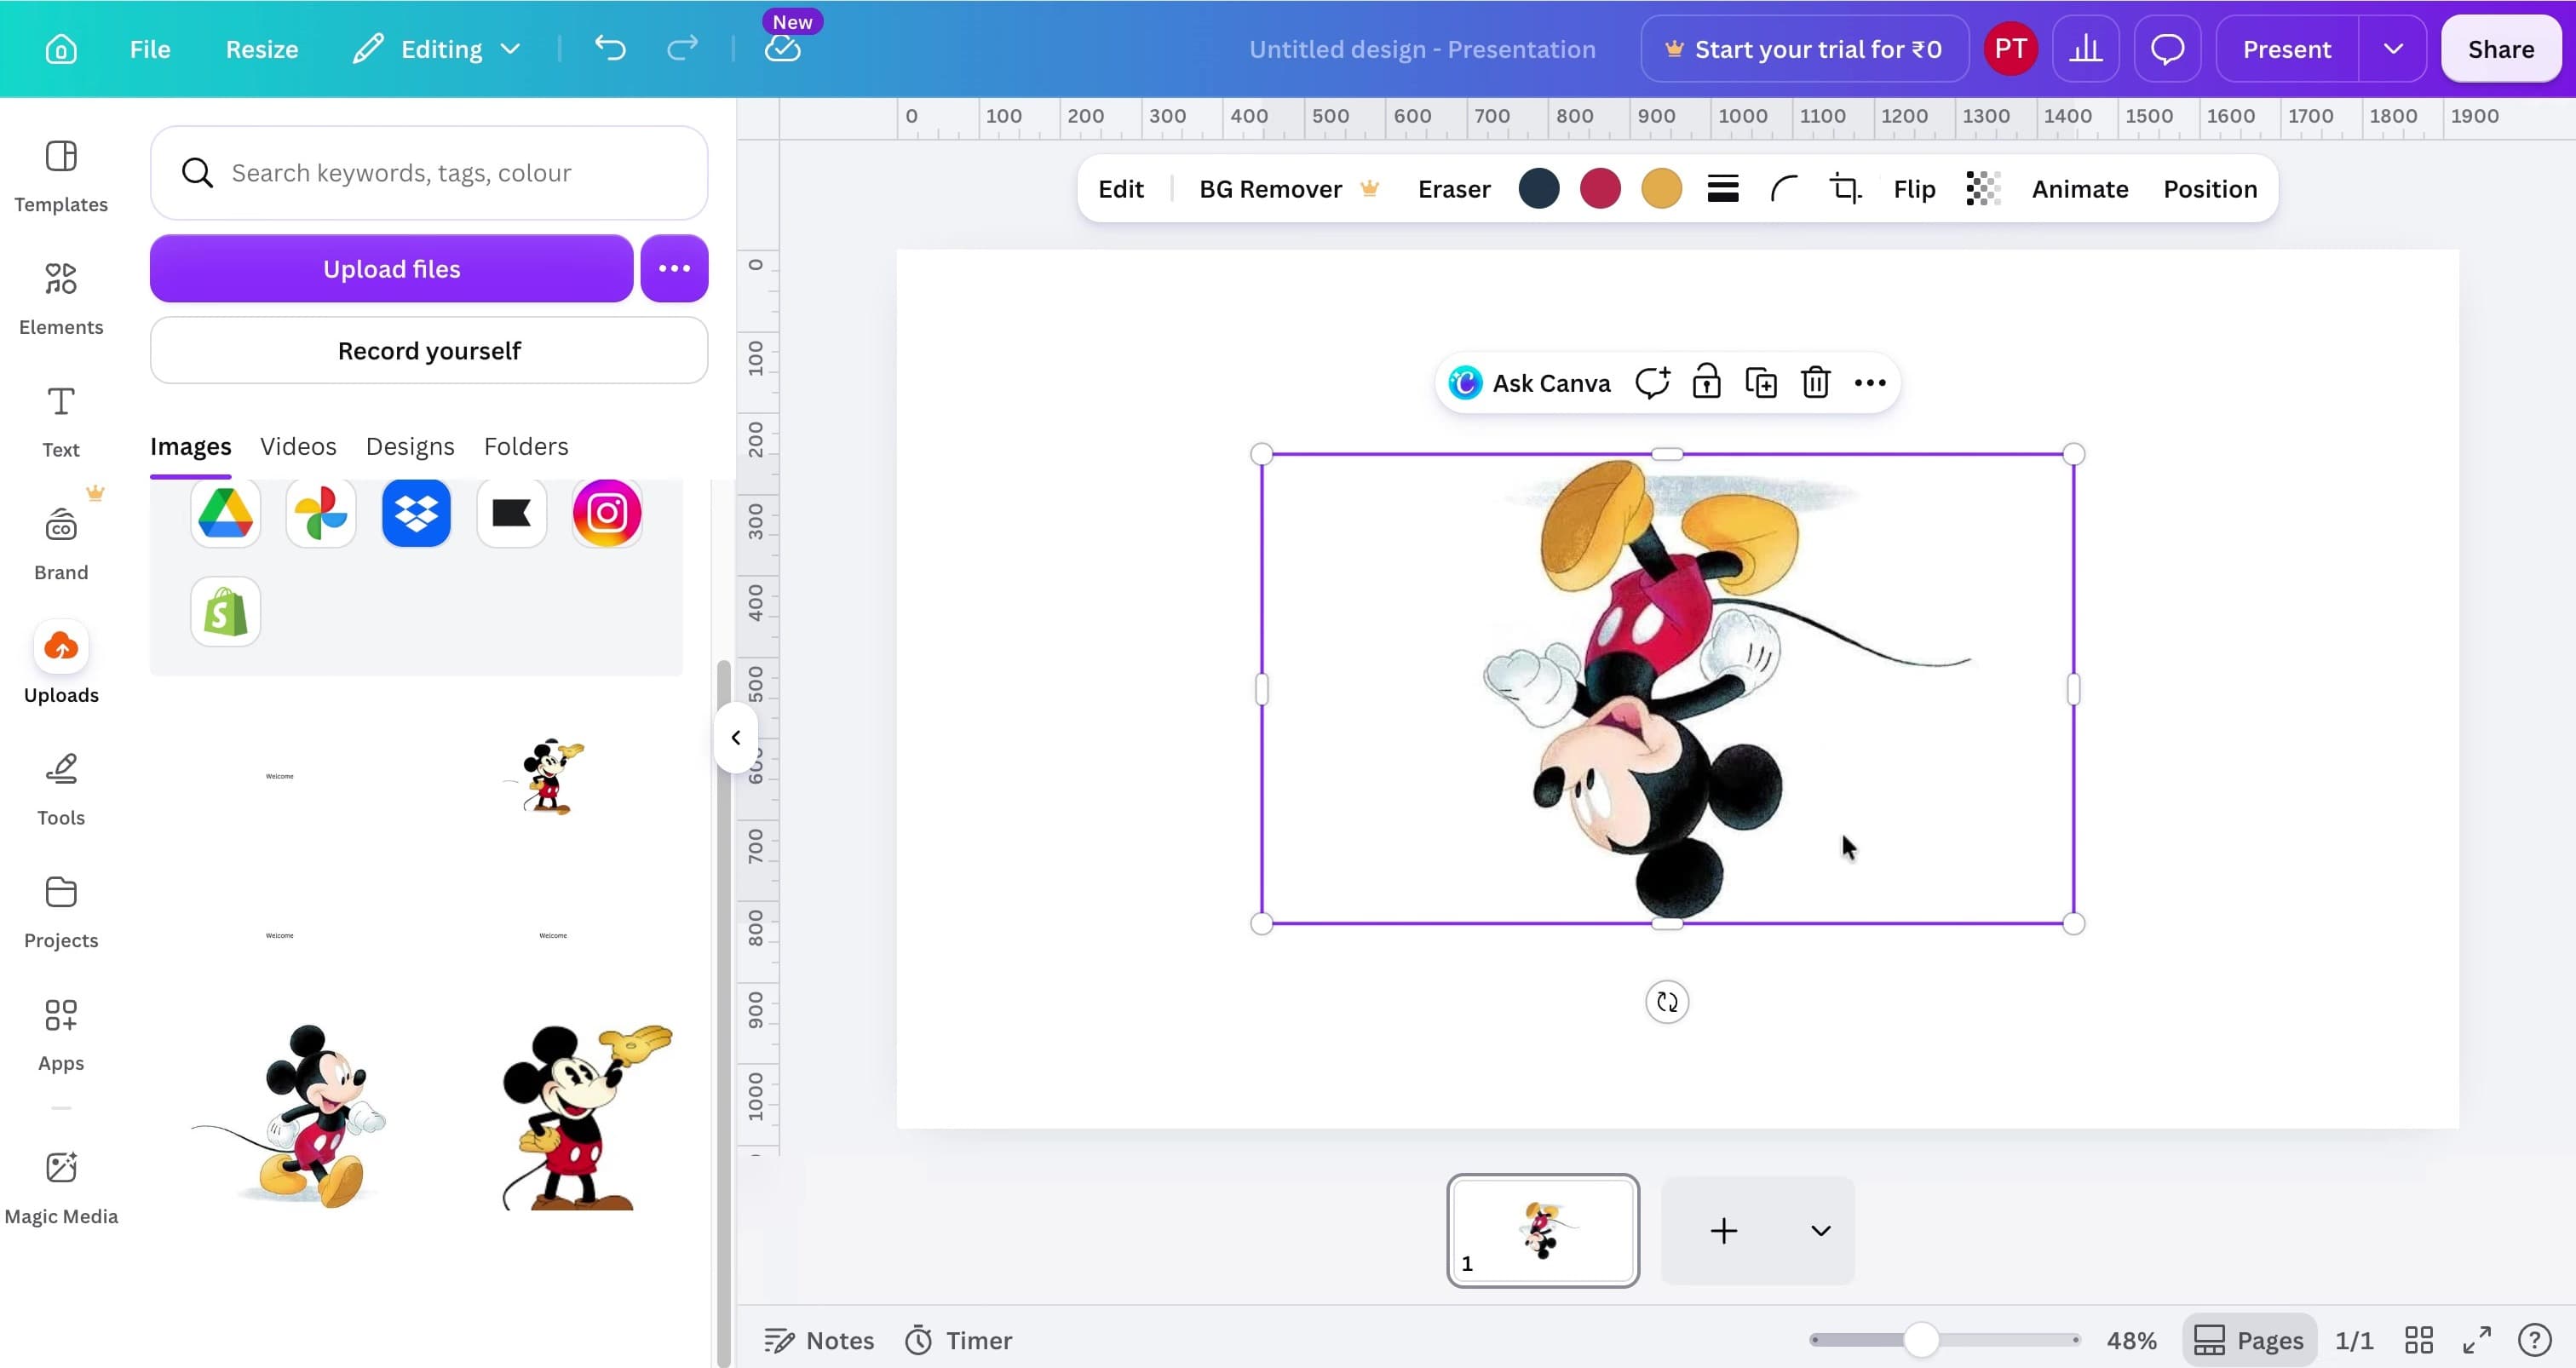Viewport: 2576px width, 1368px height.
Task: Go to Canva home icon
Action: point(61,49)
